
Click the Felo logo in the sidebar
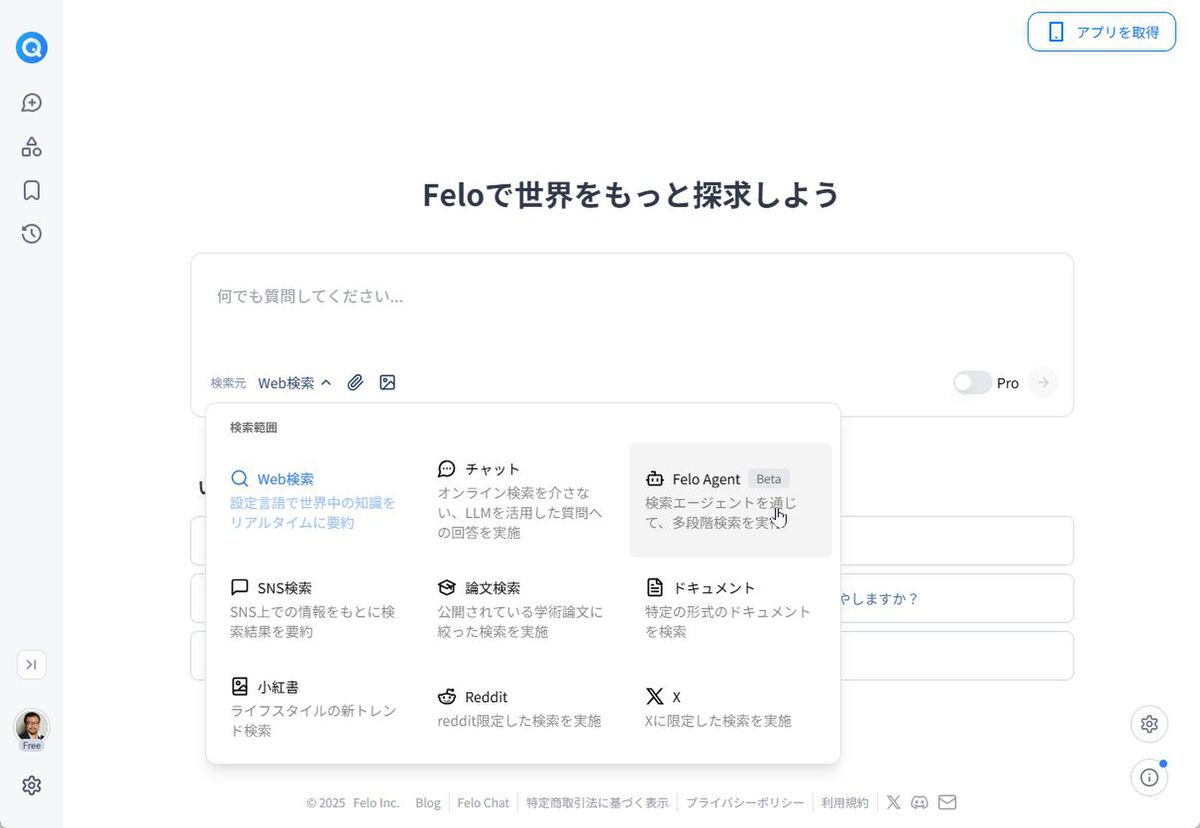(32, 47)
